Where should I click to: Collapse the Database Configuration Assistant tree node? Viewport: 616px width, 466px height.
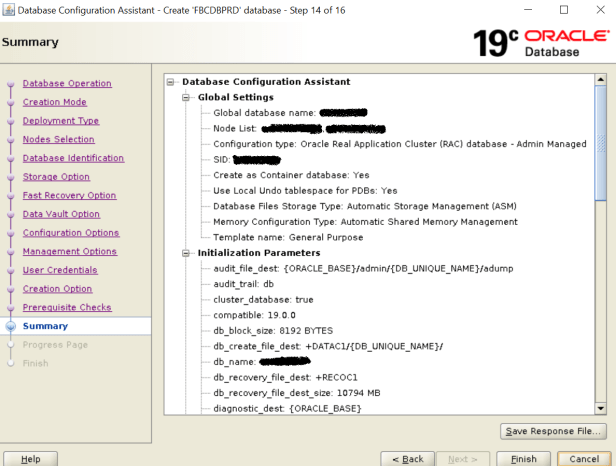(x=172, y=82)
